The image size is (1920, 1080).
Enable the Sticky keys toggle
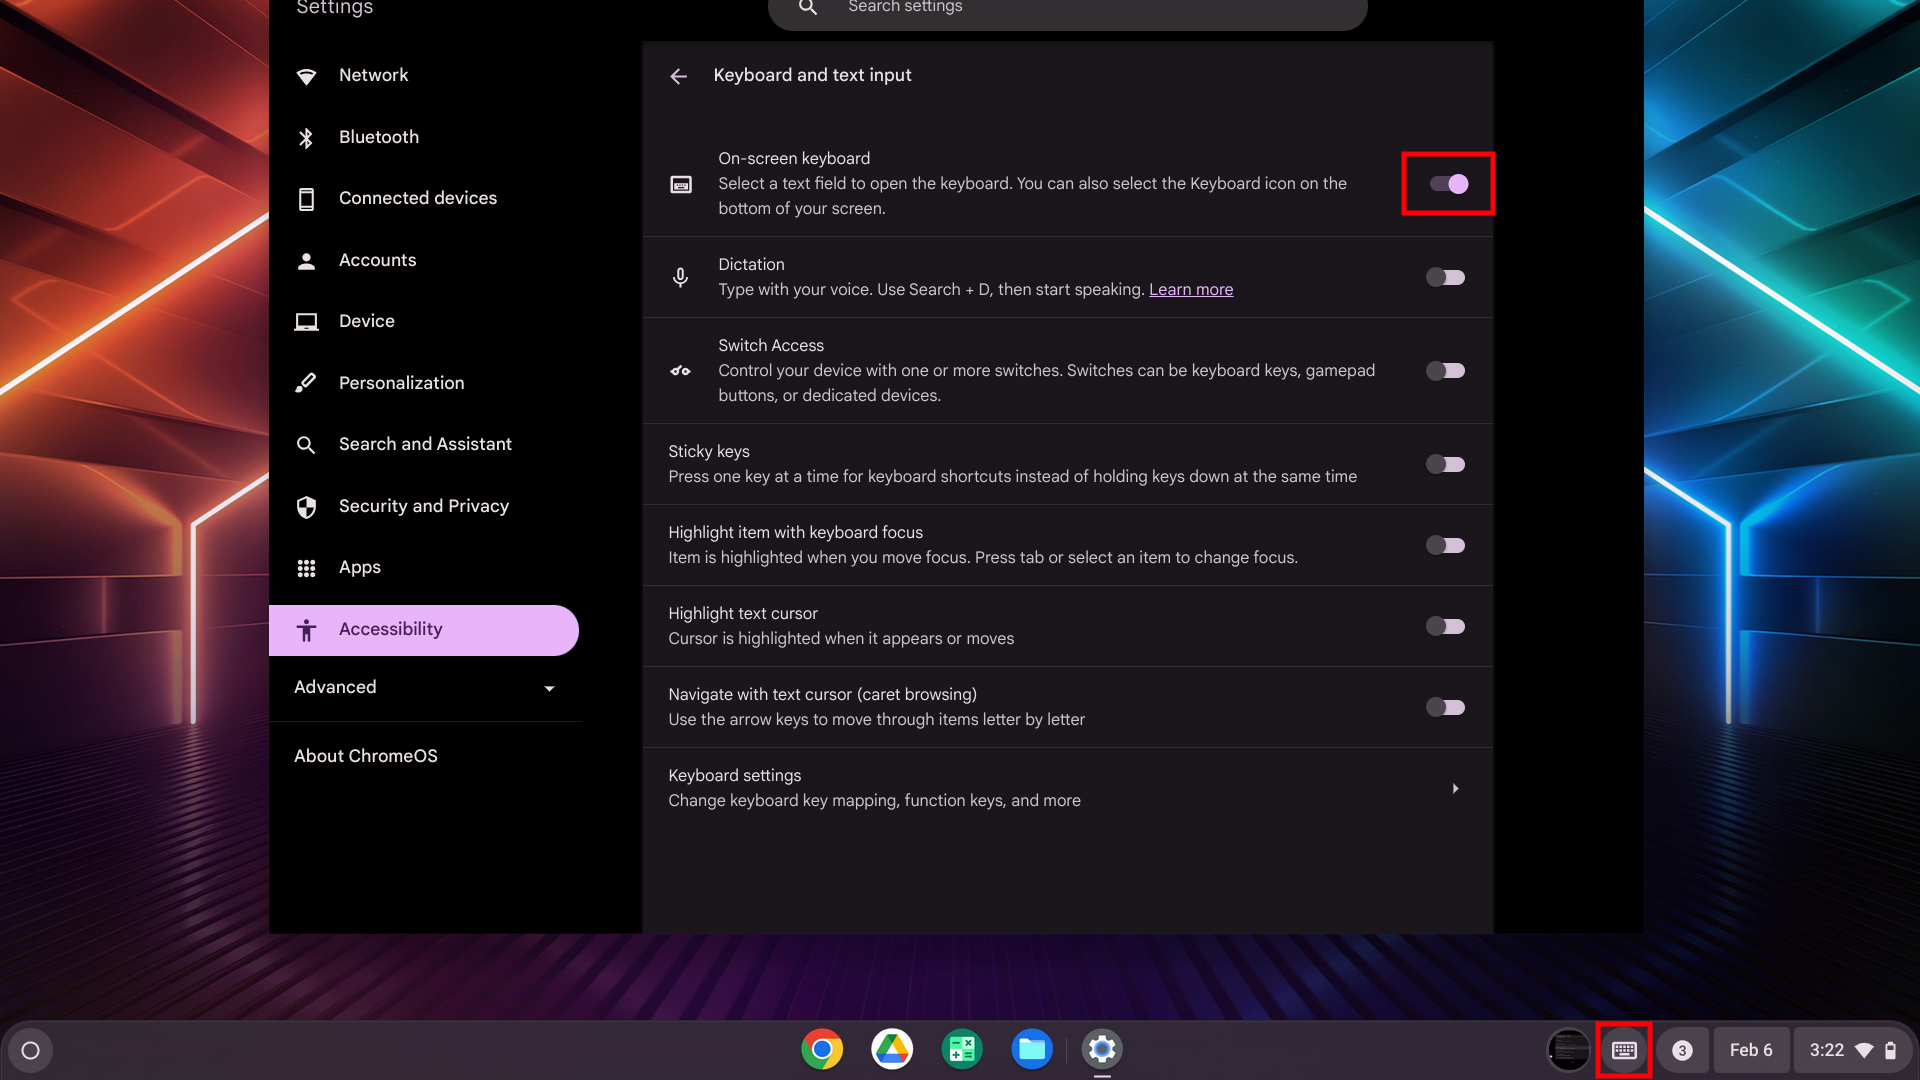tap(1445, 465)
